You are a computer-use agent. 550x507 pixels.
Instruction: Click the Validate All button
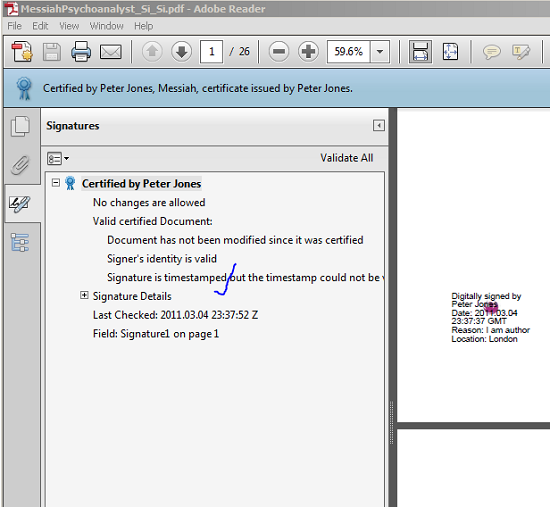pyautogui.click(x=347, y=158)
